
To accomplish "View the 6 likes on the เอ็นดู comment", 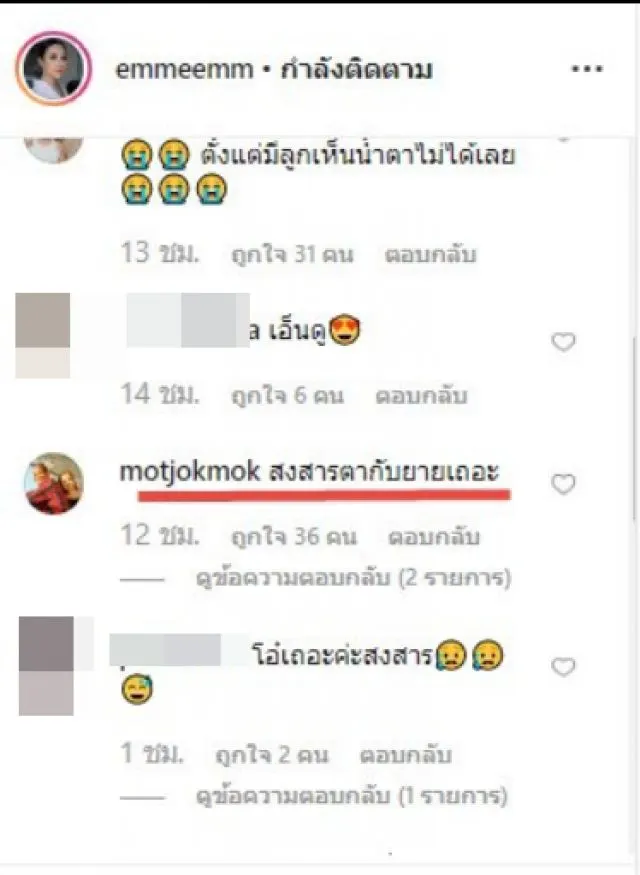I will [287, 396].
